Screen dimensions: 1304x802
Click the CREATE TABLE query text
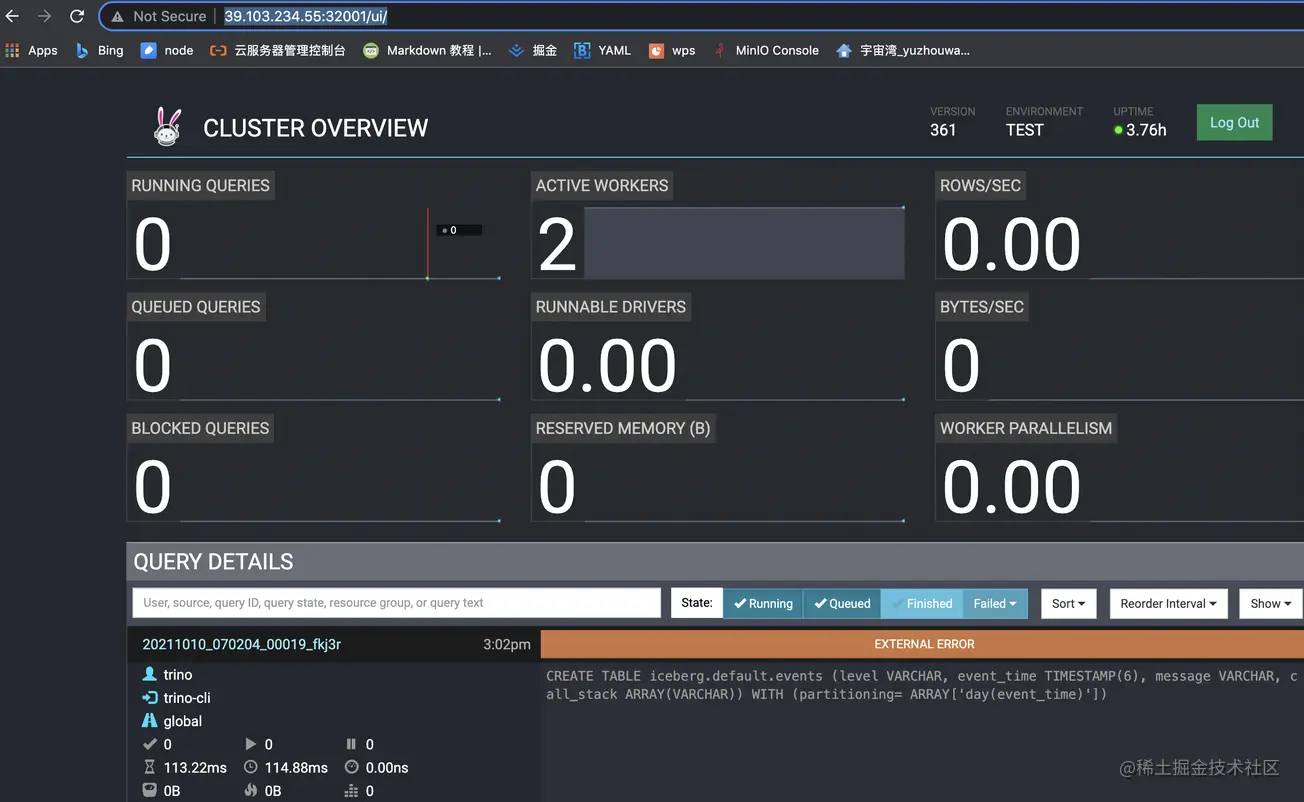tap(921, 685)
